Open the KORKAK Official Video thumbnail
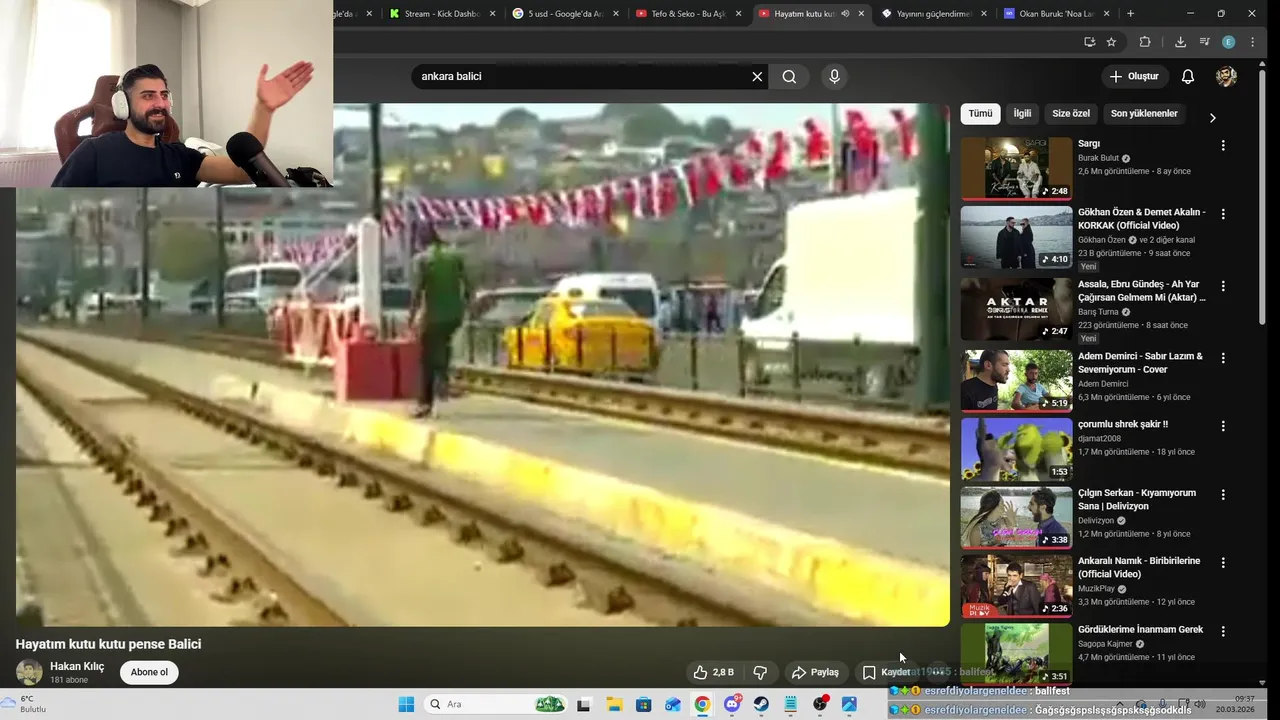The image size is (1280, 720). pos(1016,237)
